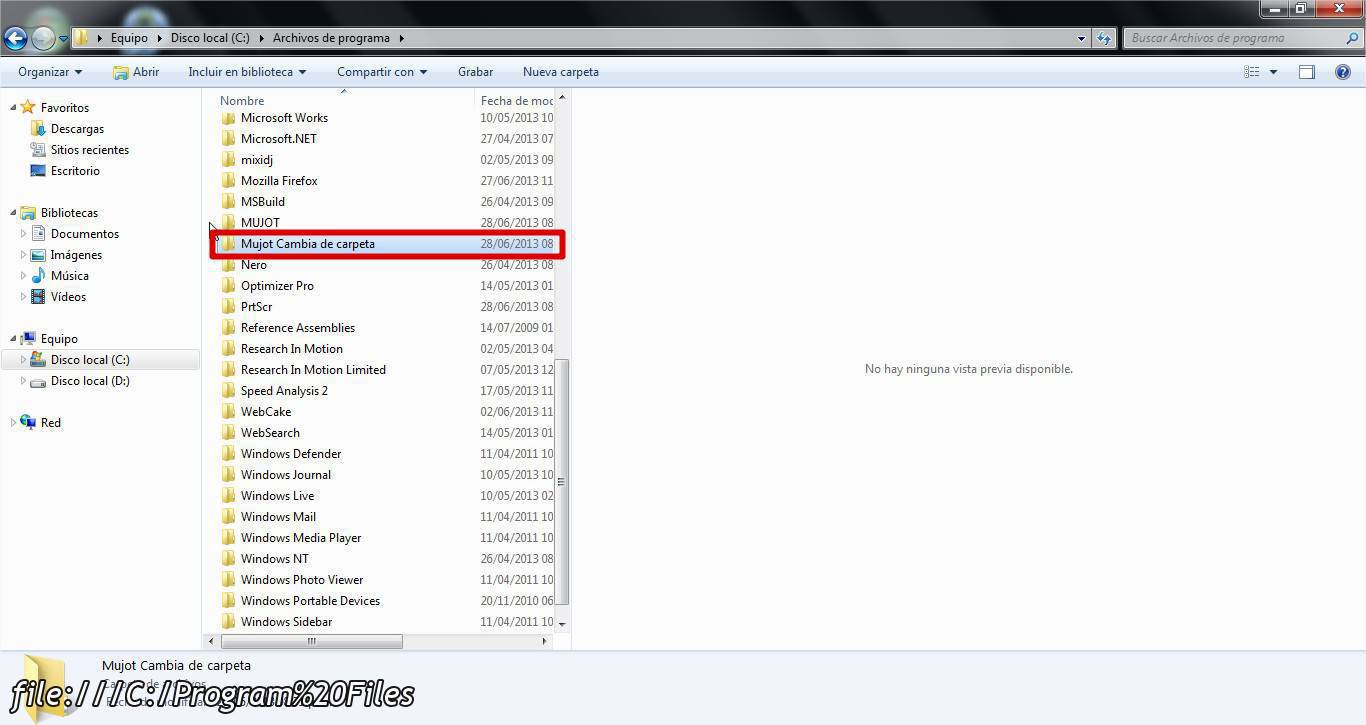The width and height of the screenshot is (1366, 725).
Task: Click the Grabar button
Action: tap(475, 72)
